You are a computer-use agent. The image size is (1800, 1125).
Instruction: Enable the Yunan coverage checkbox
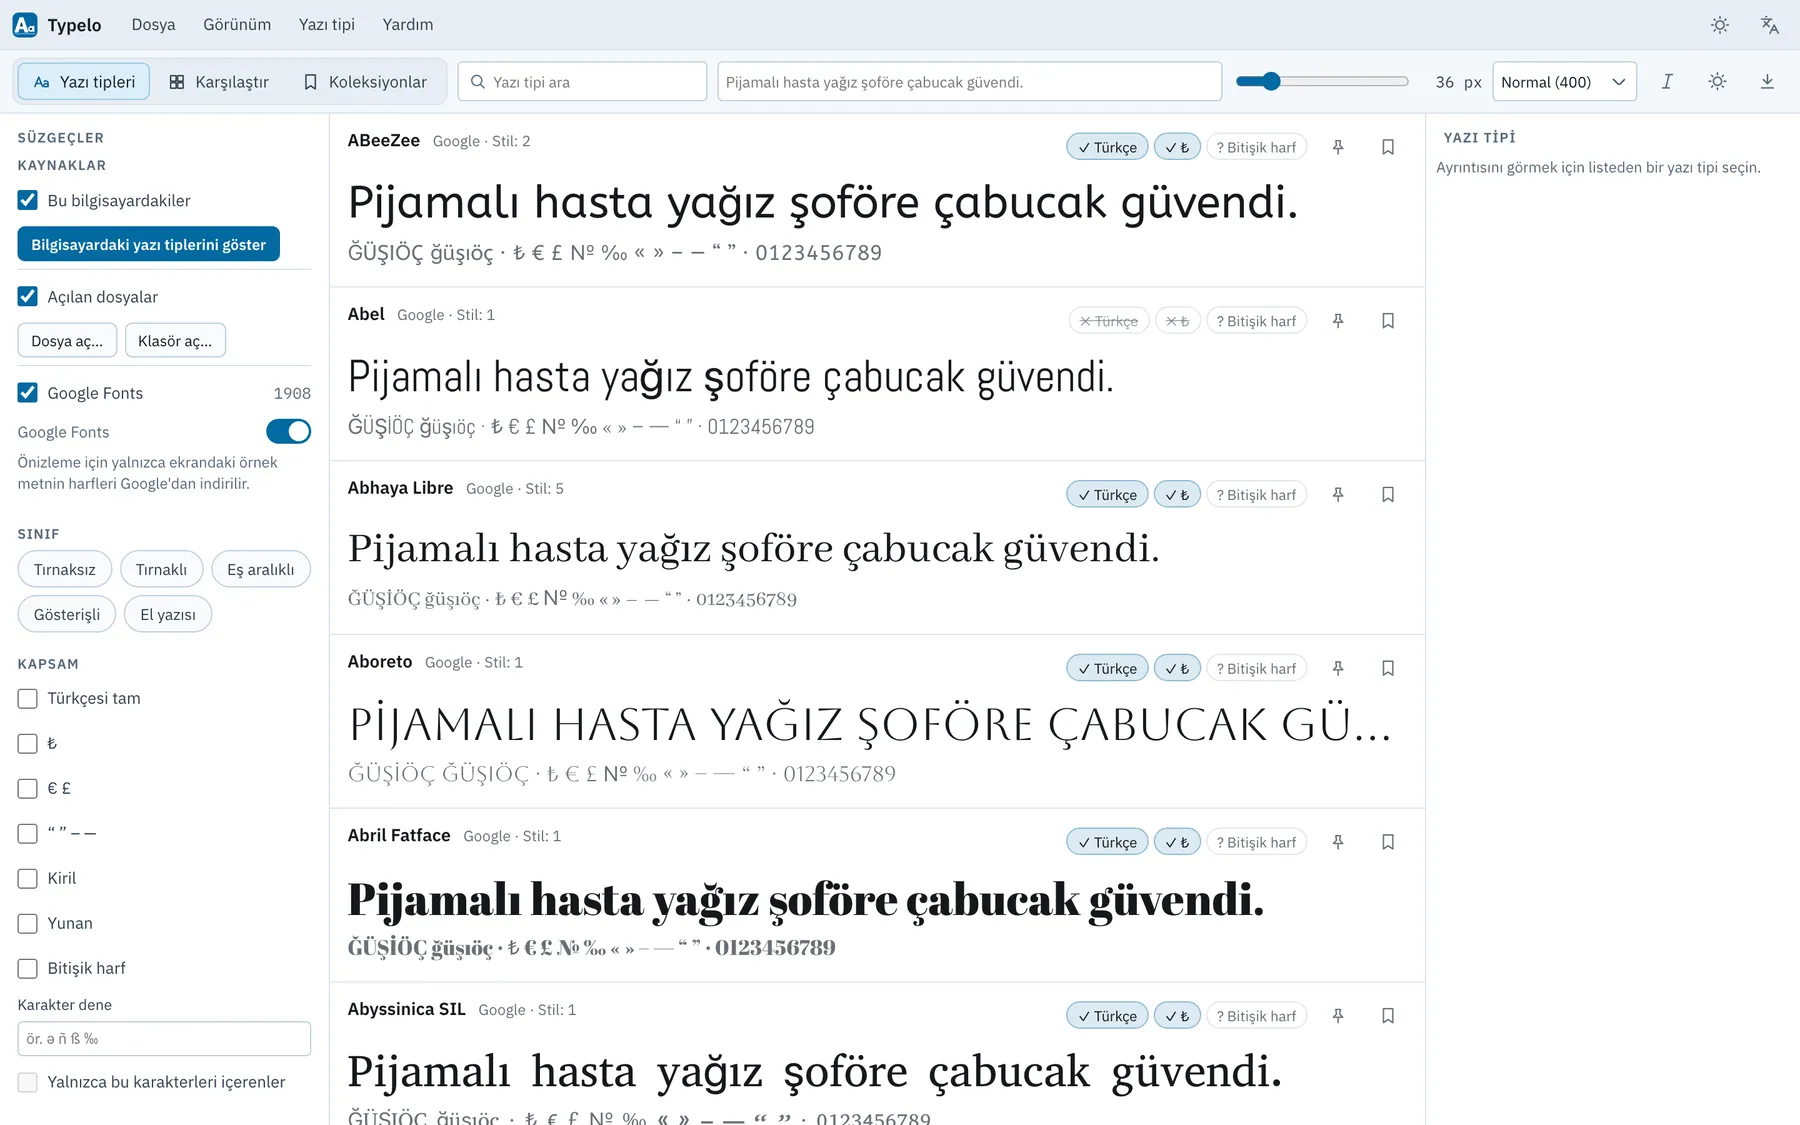coord(28,924)
